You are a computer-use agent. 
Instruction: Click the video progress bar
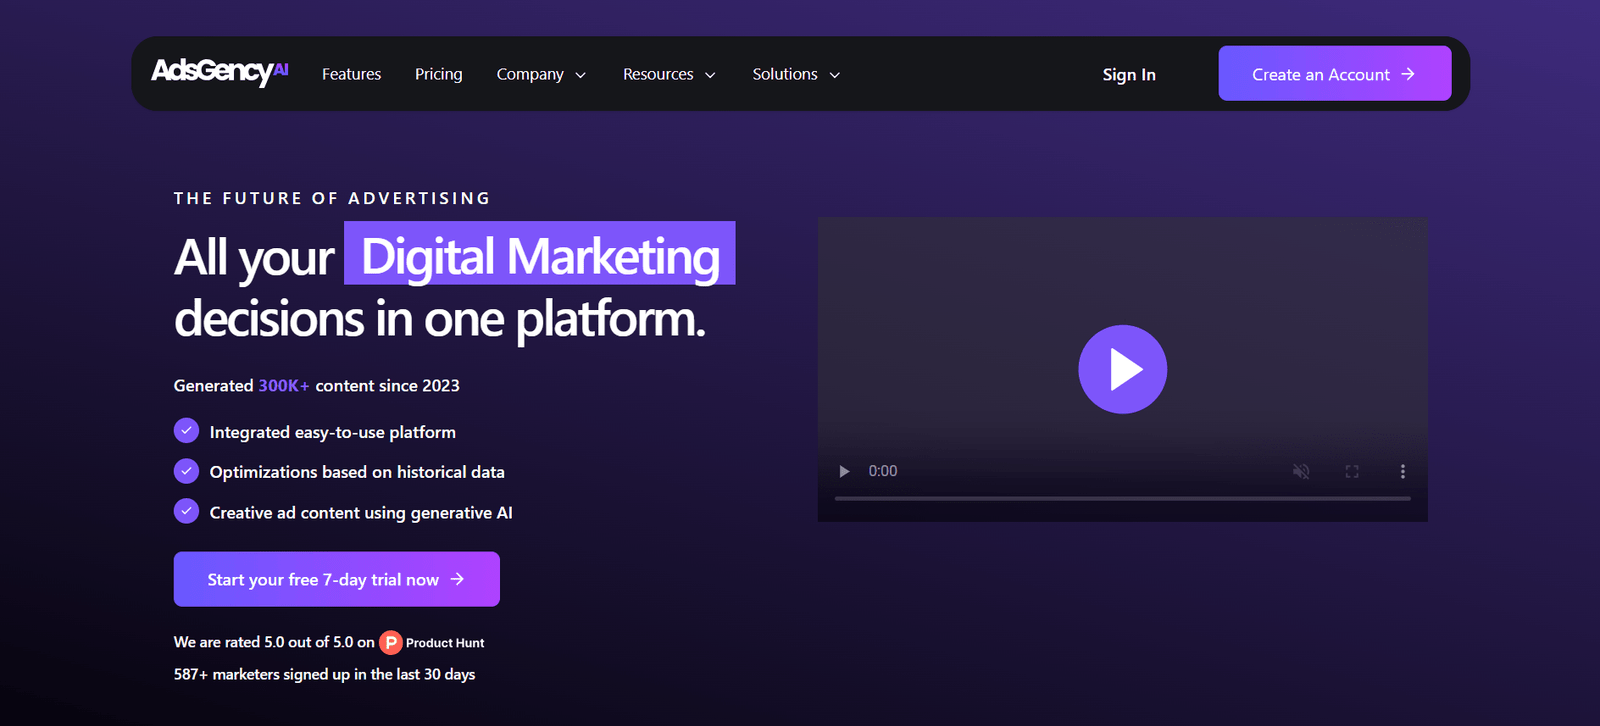(x=1122, y=498)
